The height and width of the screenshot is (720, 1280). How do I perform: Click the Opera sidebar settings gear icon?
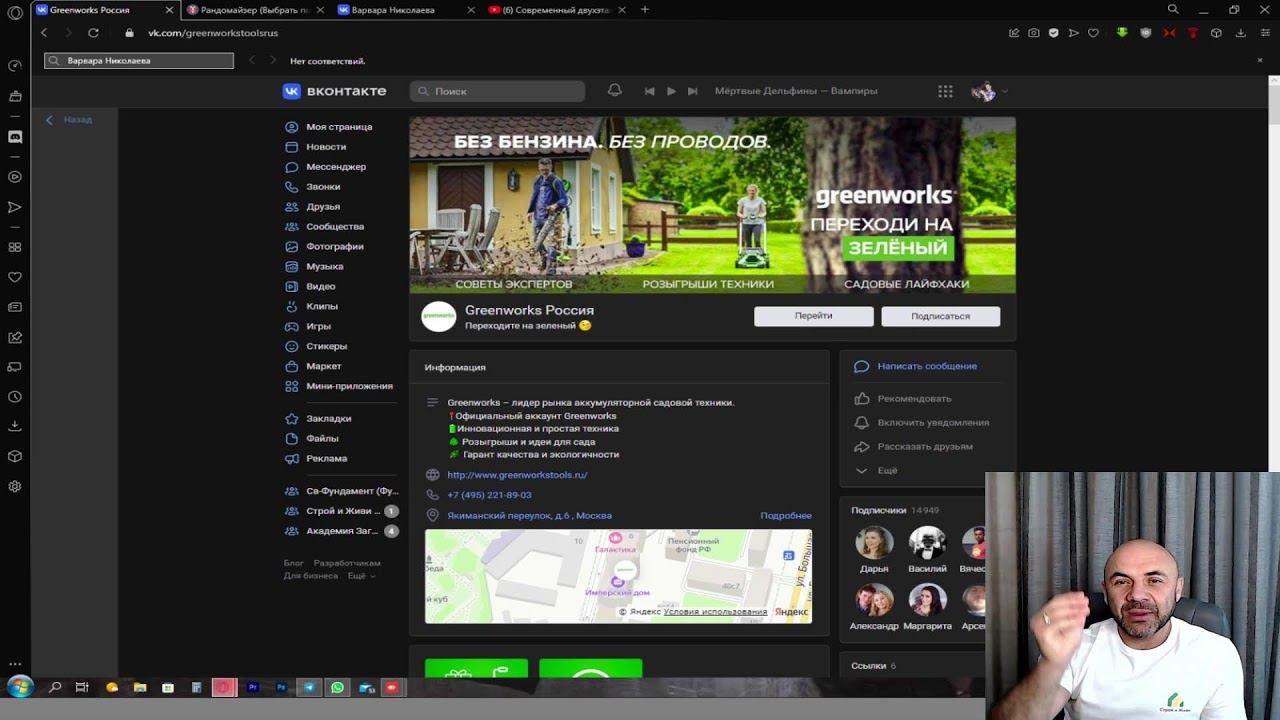15,487
